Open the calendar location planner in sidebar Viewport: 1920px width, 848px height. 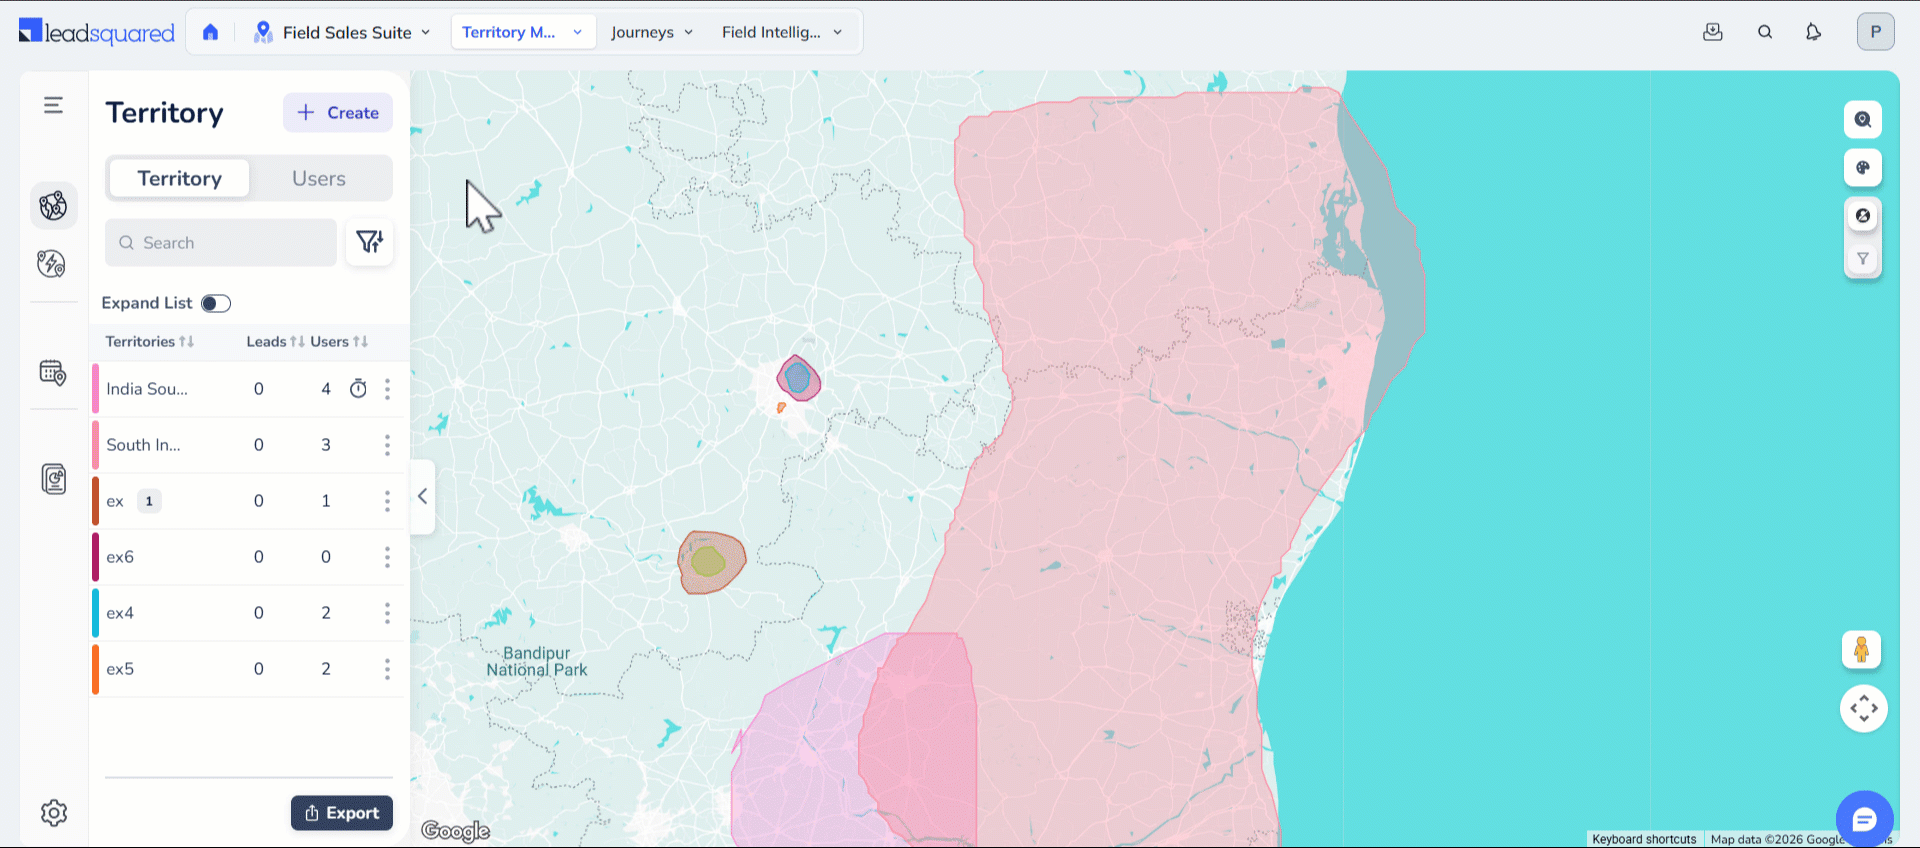tap(53, 373)
